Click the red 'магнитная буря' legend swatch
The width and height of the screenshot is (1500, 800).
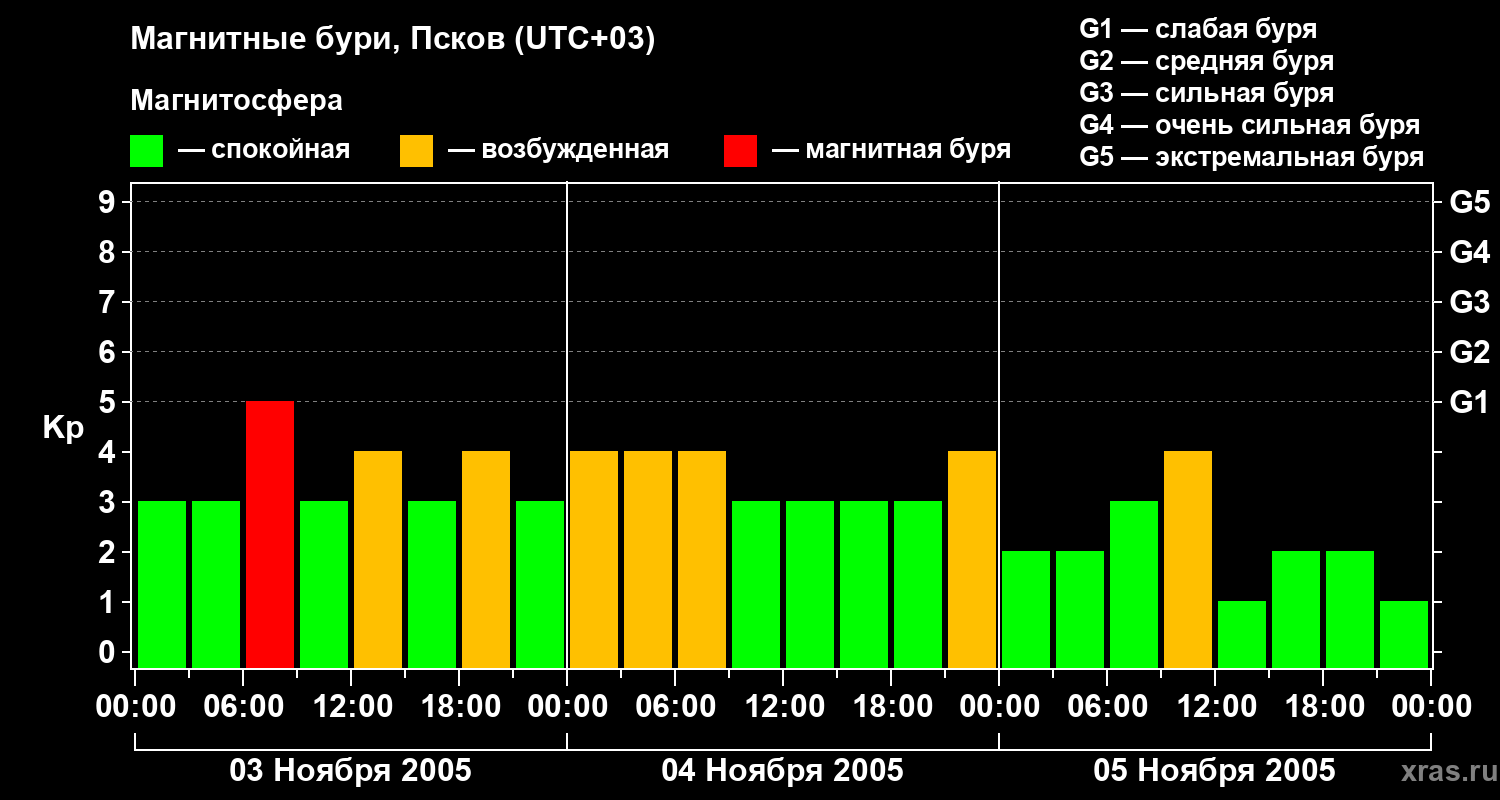(740, 151)
